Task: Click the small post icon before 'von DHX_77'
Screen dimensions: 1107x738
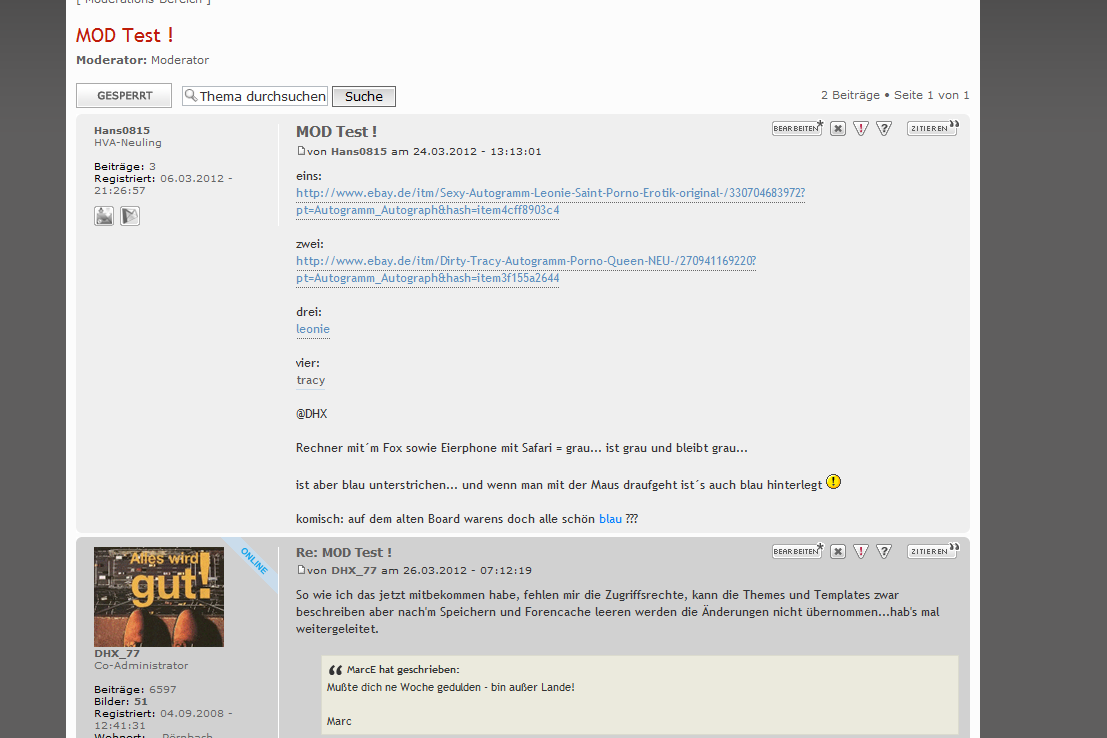Action: click(x=301, y=569)
